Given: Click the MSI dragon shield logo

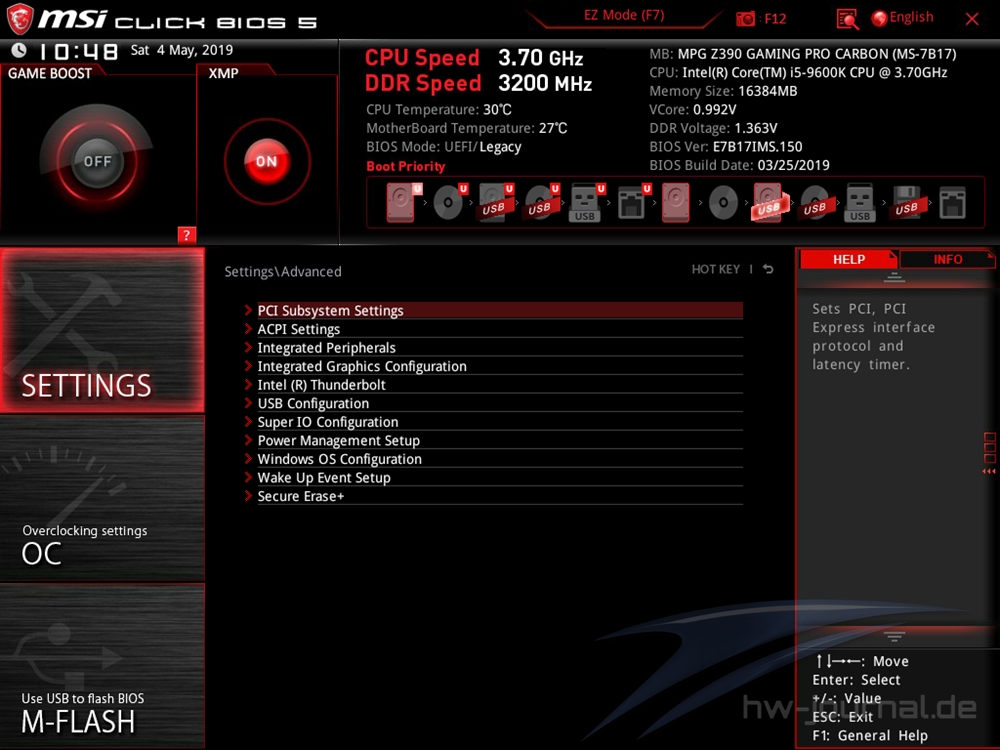Looking at the screenshot, I should point(20,19).
